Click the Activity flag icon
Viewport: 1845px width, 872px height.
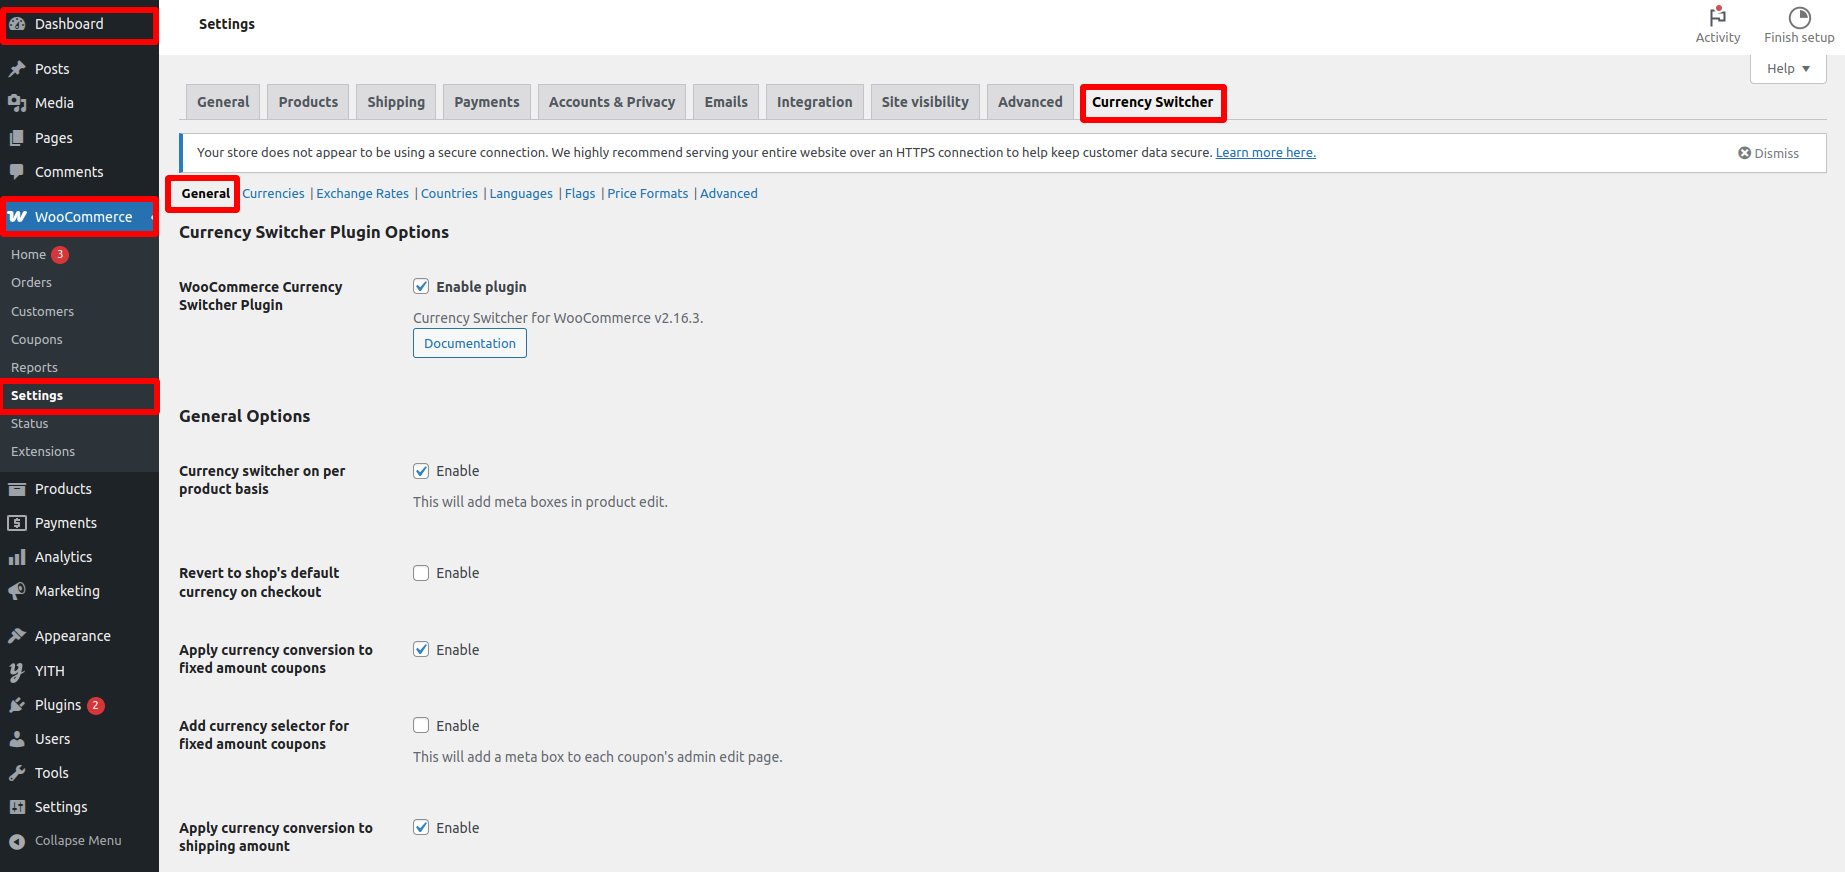click(x=1717, y=17)
